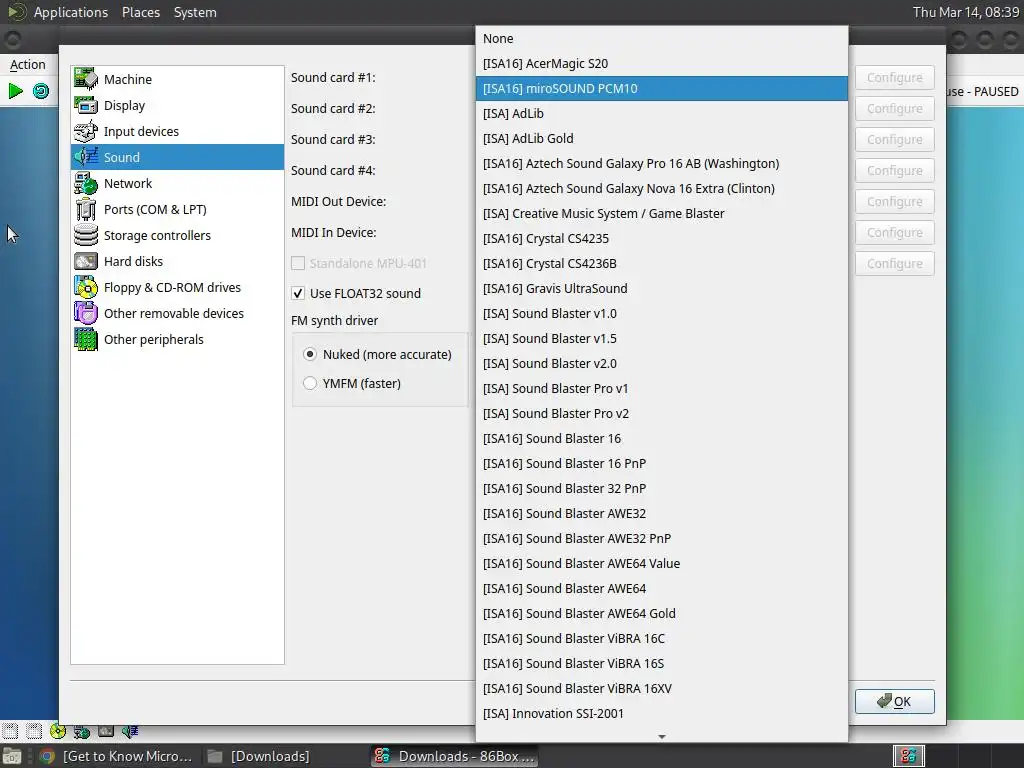The height and width of the screenshot is (768, 1024).
Task: Open the Storage controllers category
Action: (177, 235)
